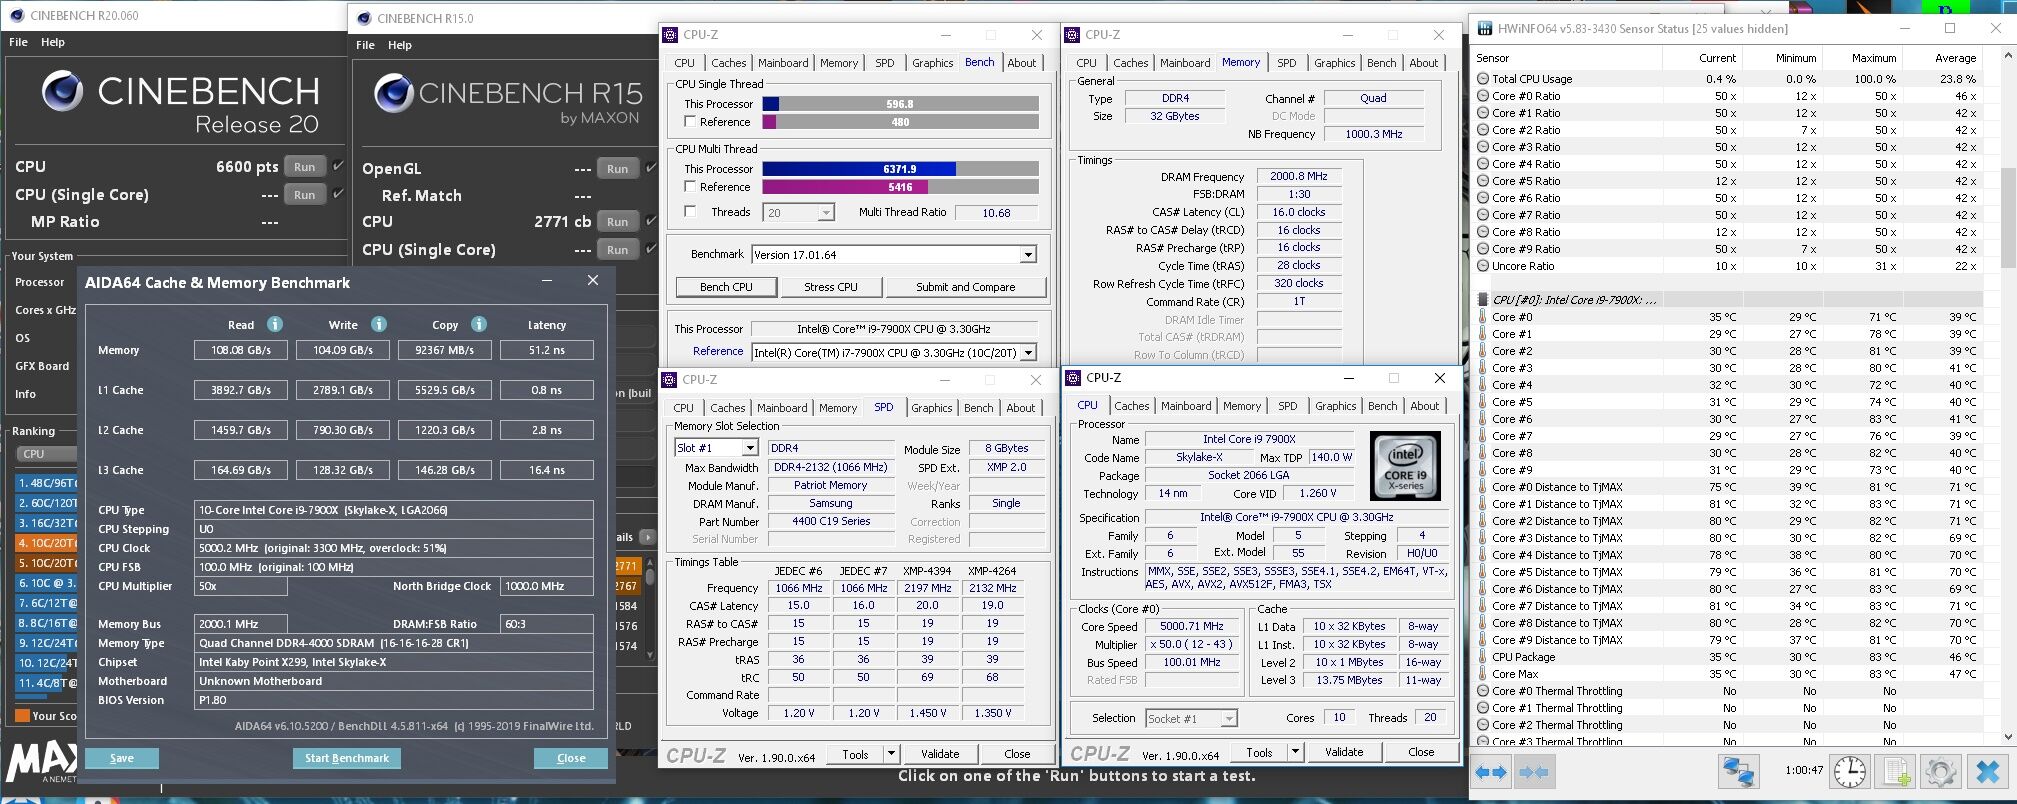Open Tools dropdown arrow in CPU-Z CPU window
Screen dimensions: 2017x804
pos(1295,752)
